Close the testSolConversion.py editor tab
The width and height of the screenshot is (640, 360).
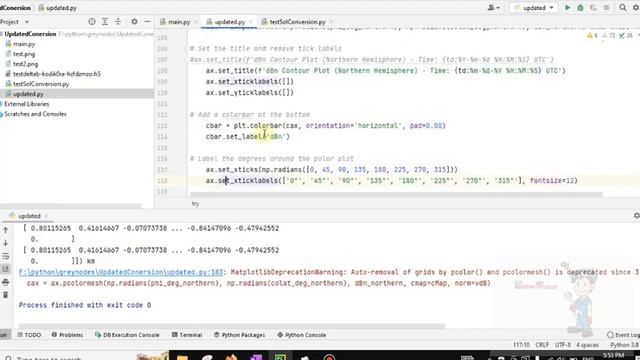tap(331, 22)
